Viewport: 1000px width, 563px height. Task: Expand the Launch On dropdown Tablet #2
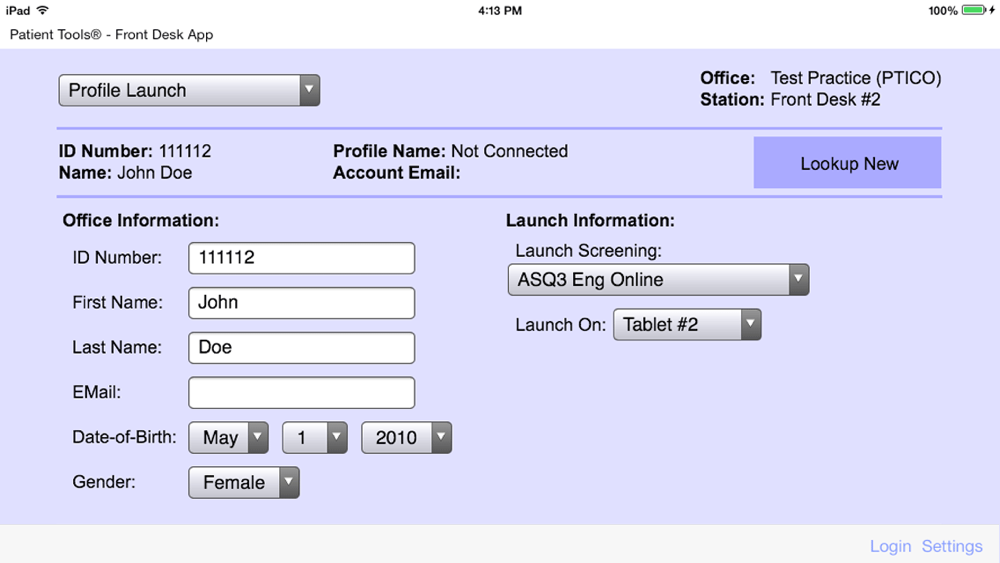[x=687, y=325]
